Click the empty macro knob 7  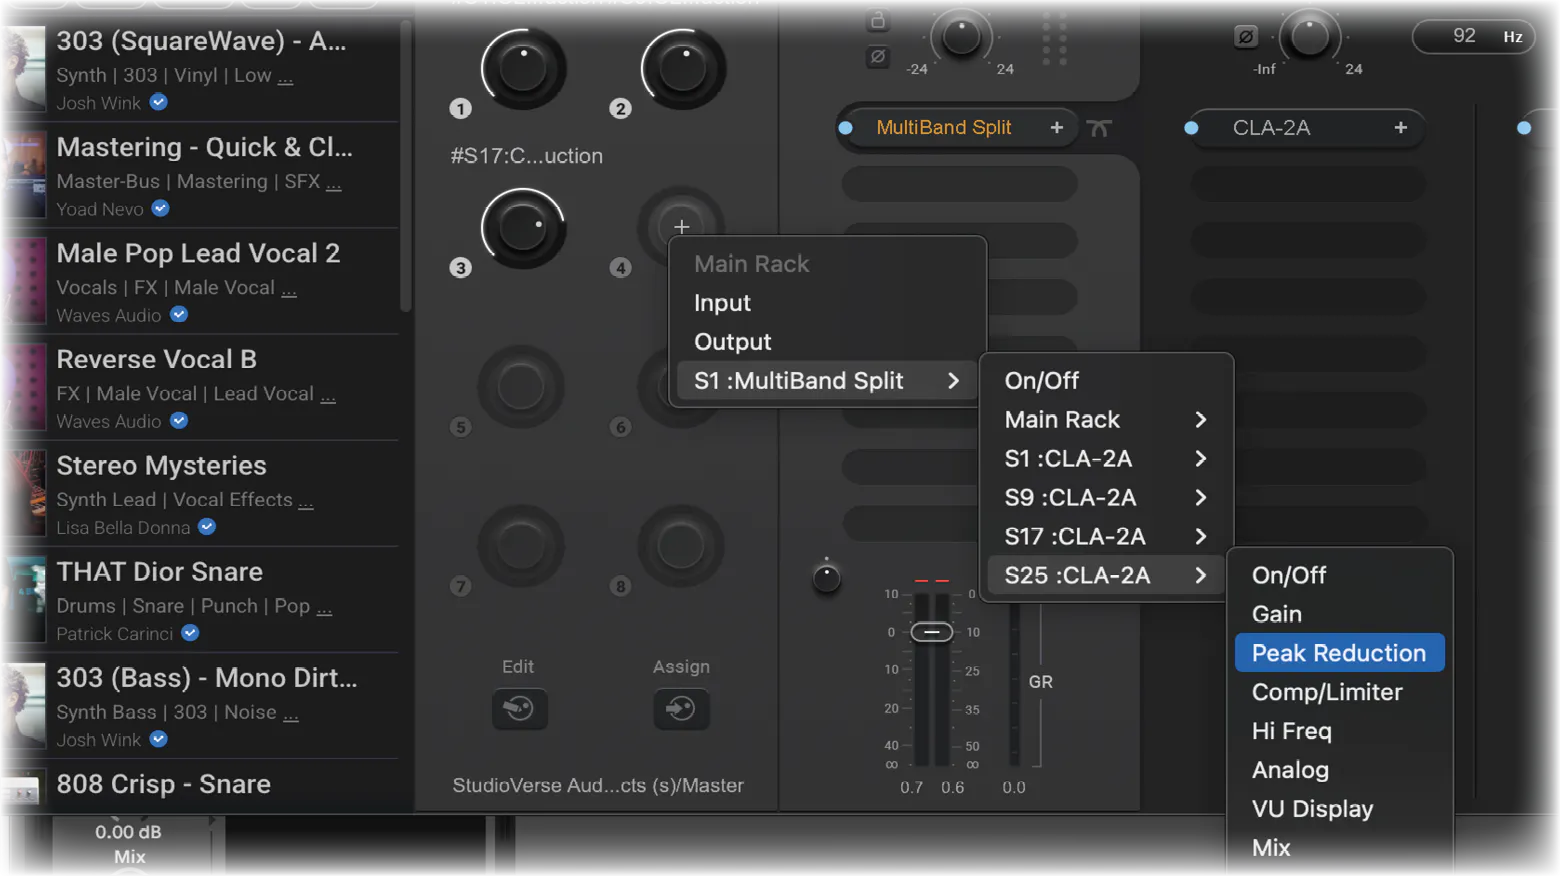[521, 546]
